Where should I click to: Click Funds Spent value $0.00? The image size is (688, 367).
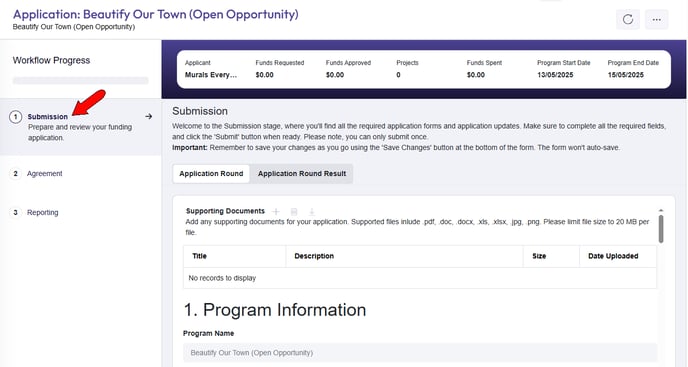(x=476, y=75)
